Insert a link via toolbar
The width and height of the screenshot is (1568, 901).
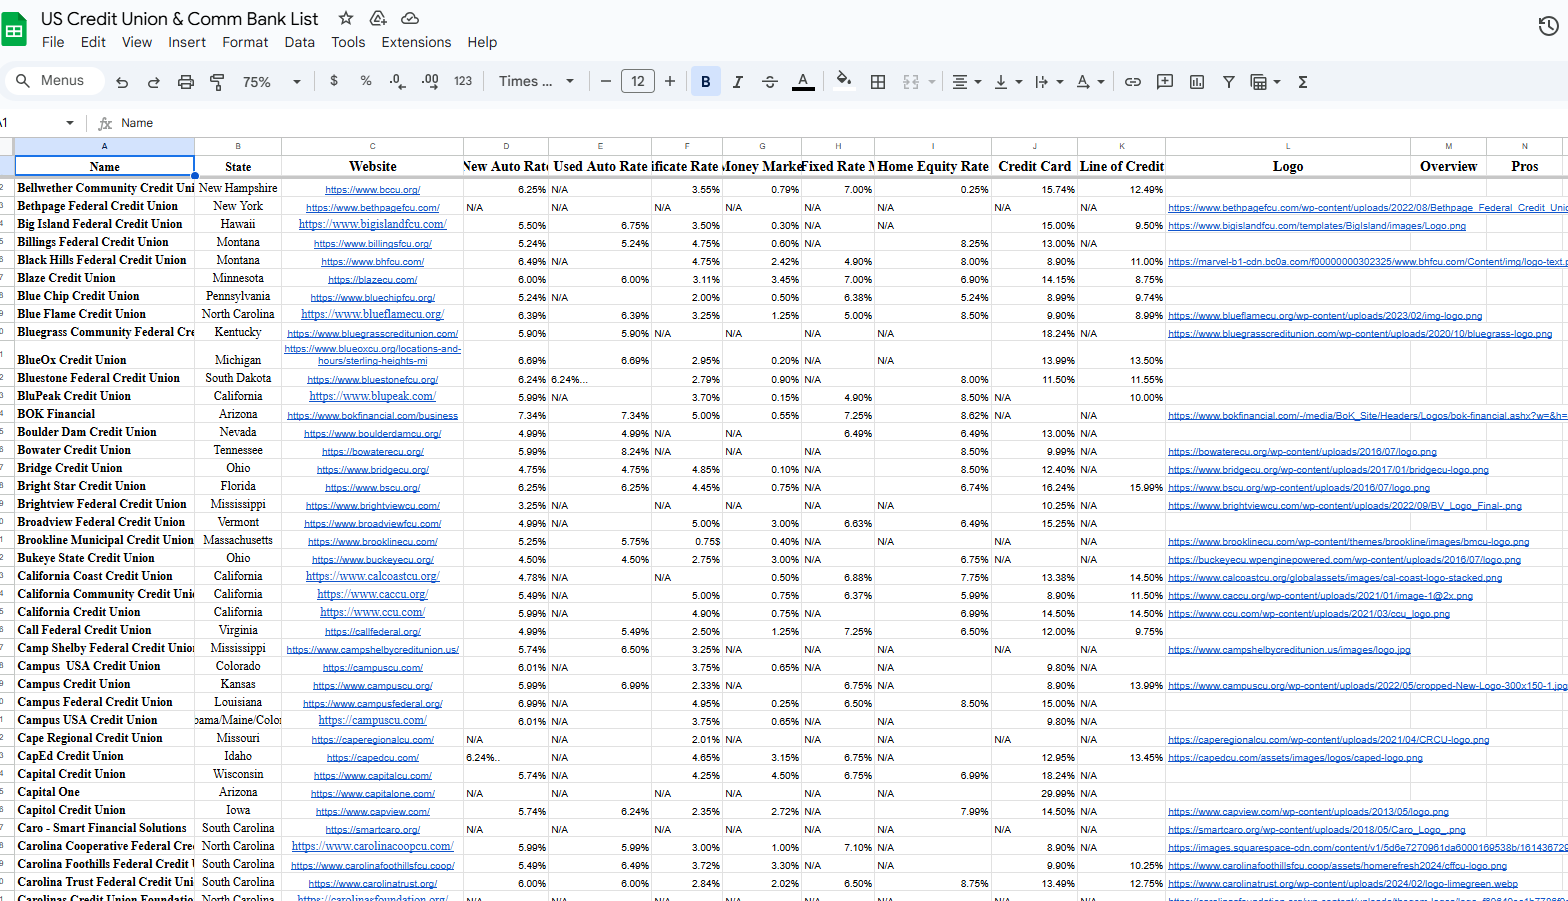click(1133, 82)
